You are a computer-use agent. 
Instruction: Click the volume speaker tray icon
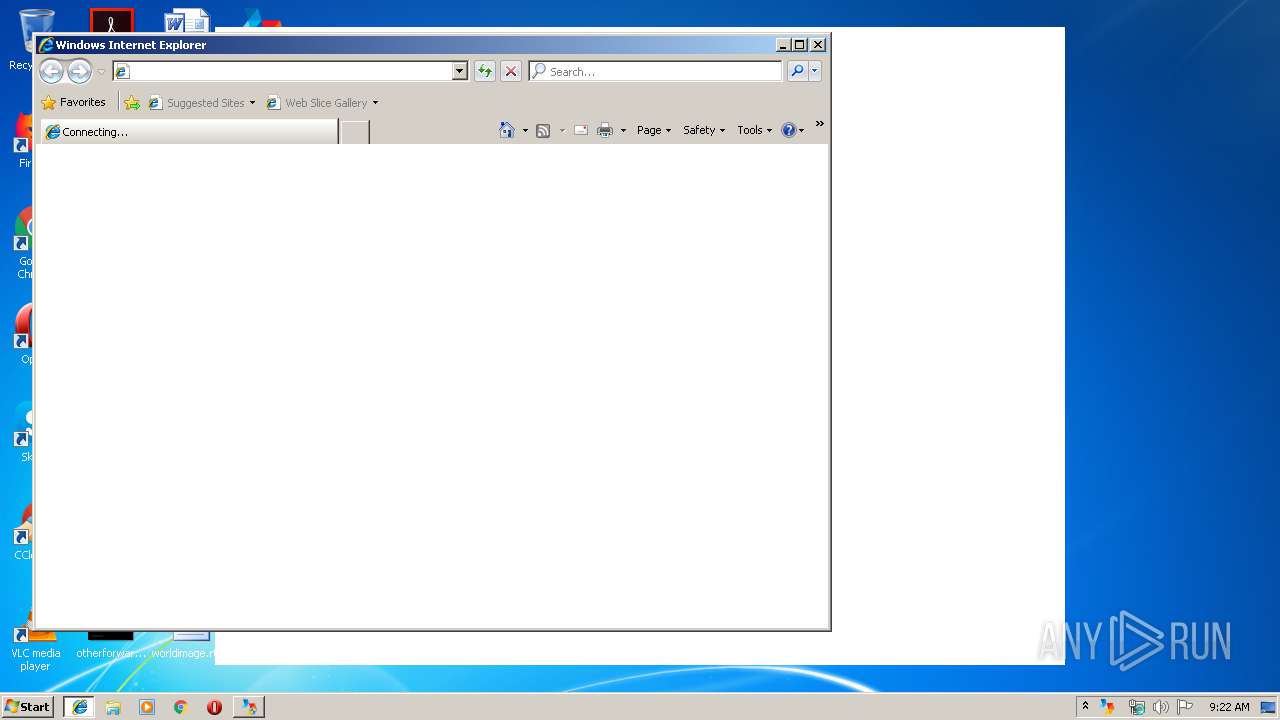click(x=1160, y=707)
